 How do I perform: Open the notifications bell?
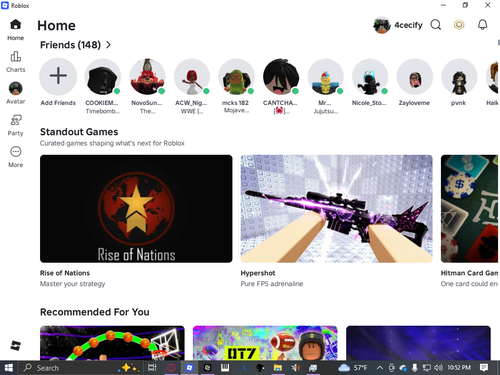coord(482,25)
